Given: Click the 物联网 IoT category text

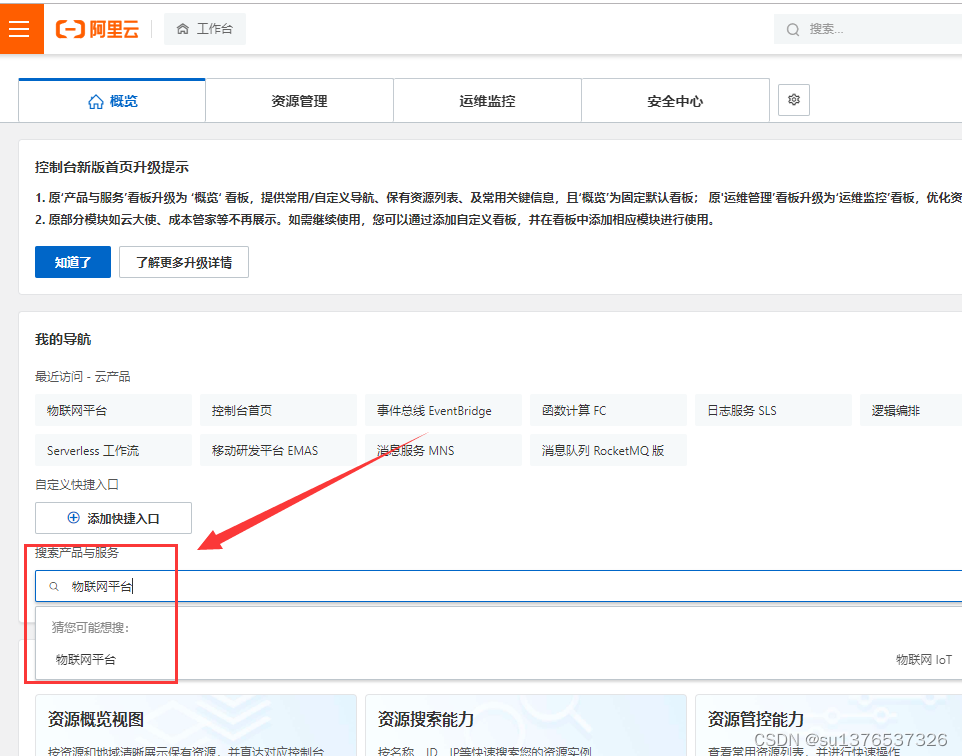Looking at the screenshot, I should pos(924,660).
